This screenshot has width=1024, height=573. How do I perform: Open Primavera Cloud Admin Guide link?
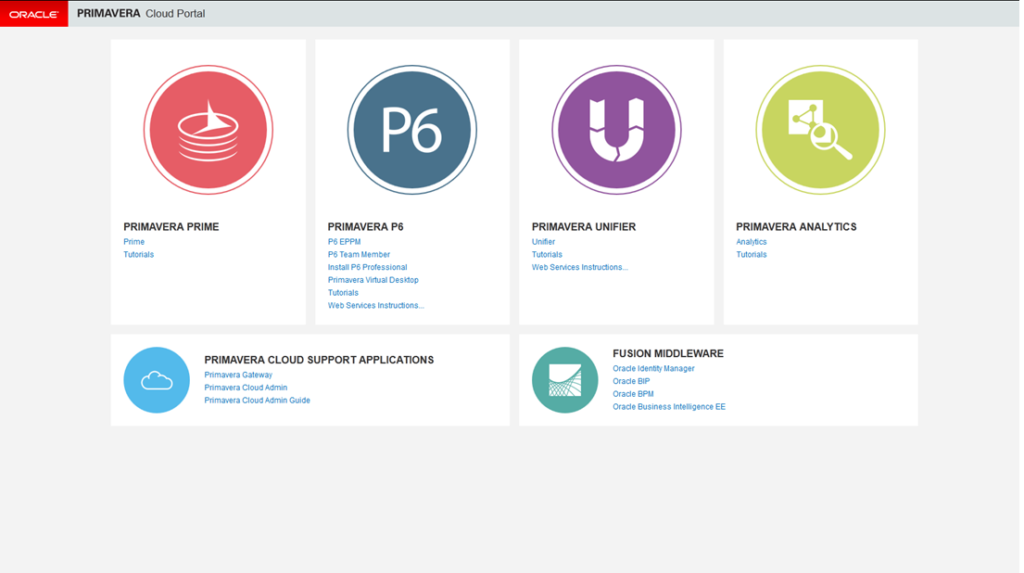(x=257, y=401)
